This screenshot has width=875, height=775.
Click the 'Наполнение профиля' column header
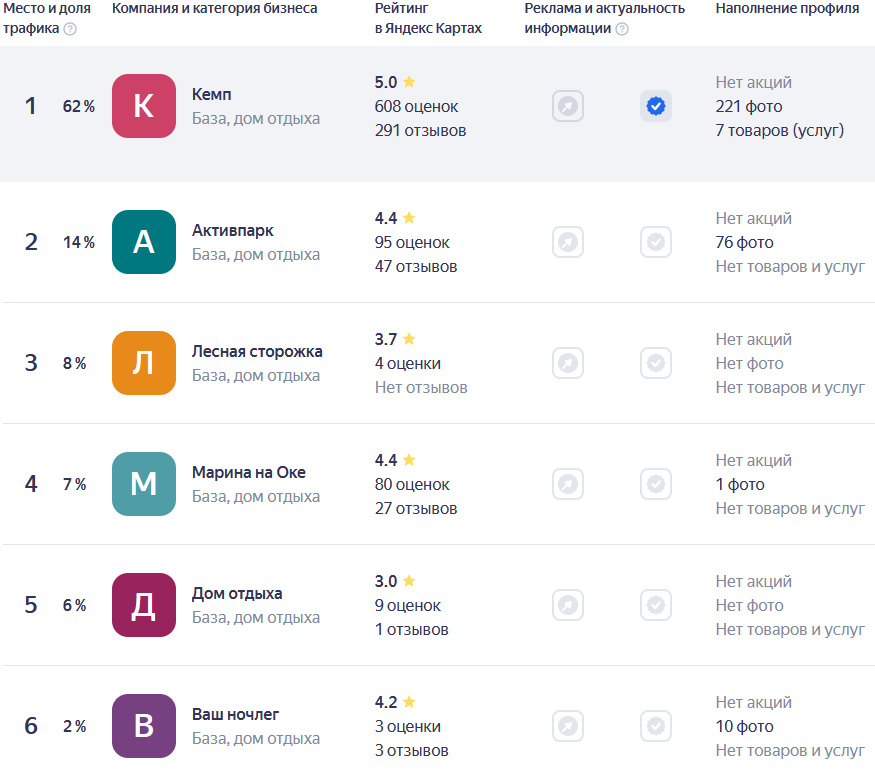point(787,9)
